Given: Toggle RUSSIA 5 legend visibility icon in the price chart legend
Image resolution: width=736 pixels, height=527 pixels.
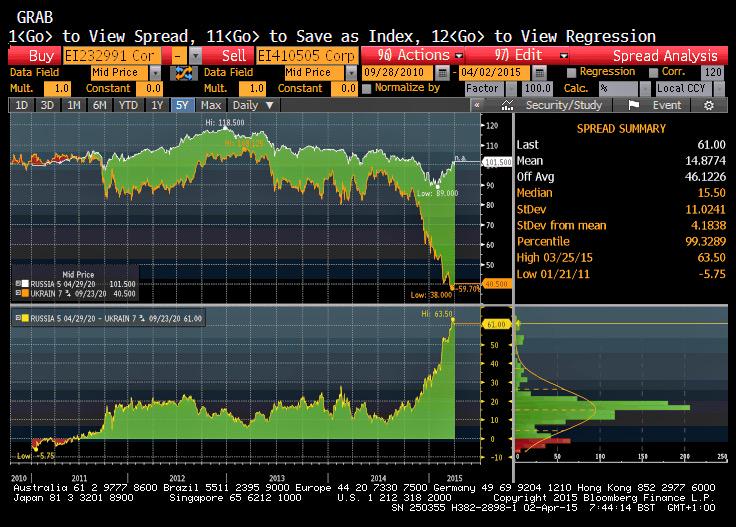Looking at the screenshot, I should tap(18, 283).
